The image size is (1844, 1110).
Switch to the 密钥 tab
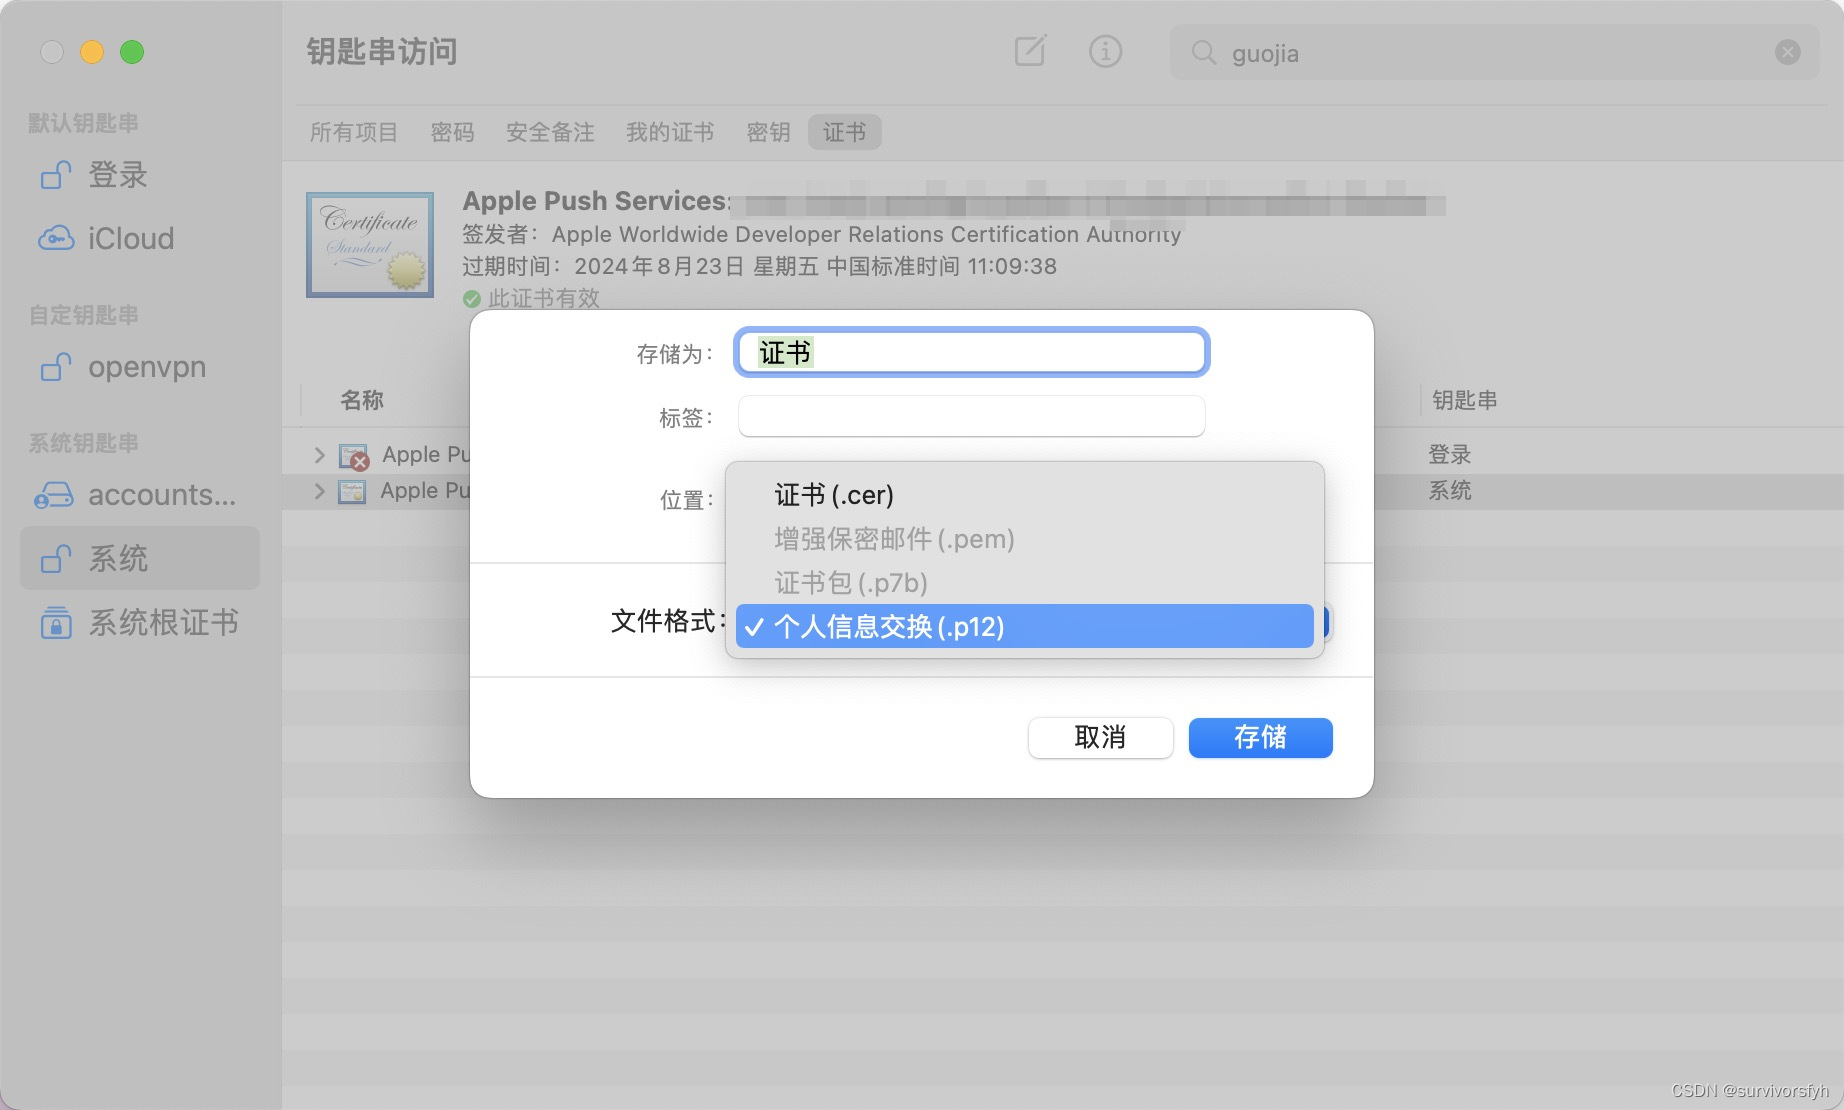click(768, 132)
